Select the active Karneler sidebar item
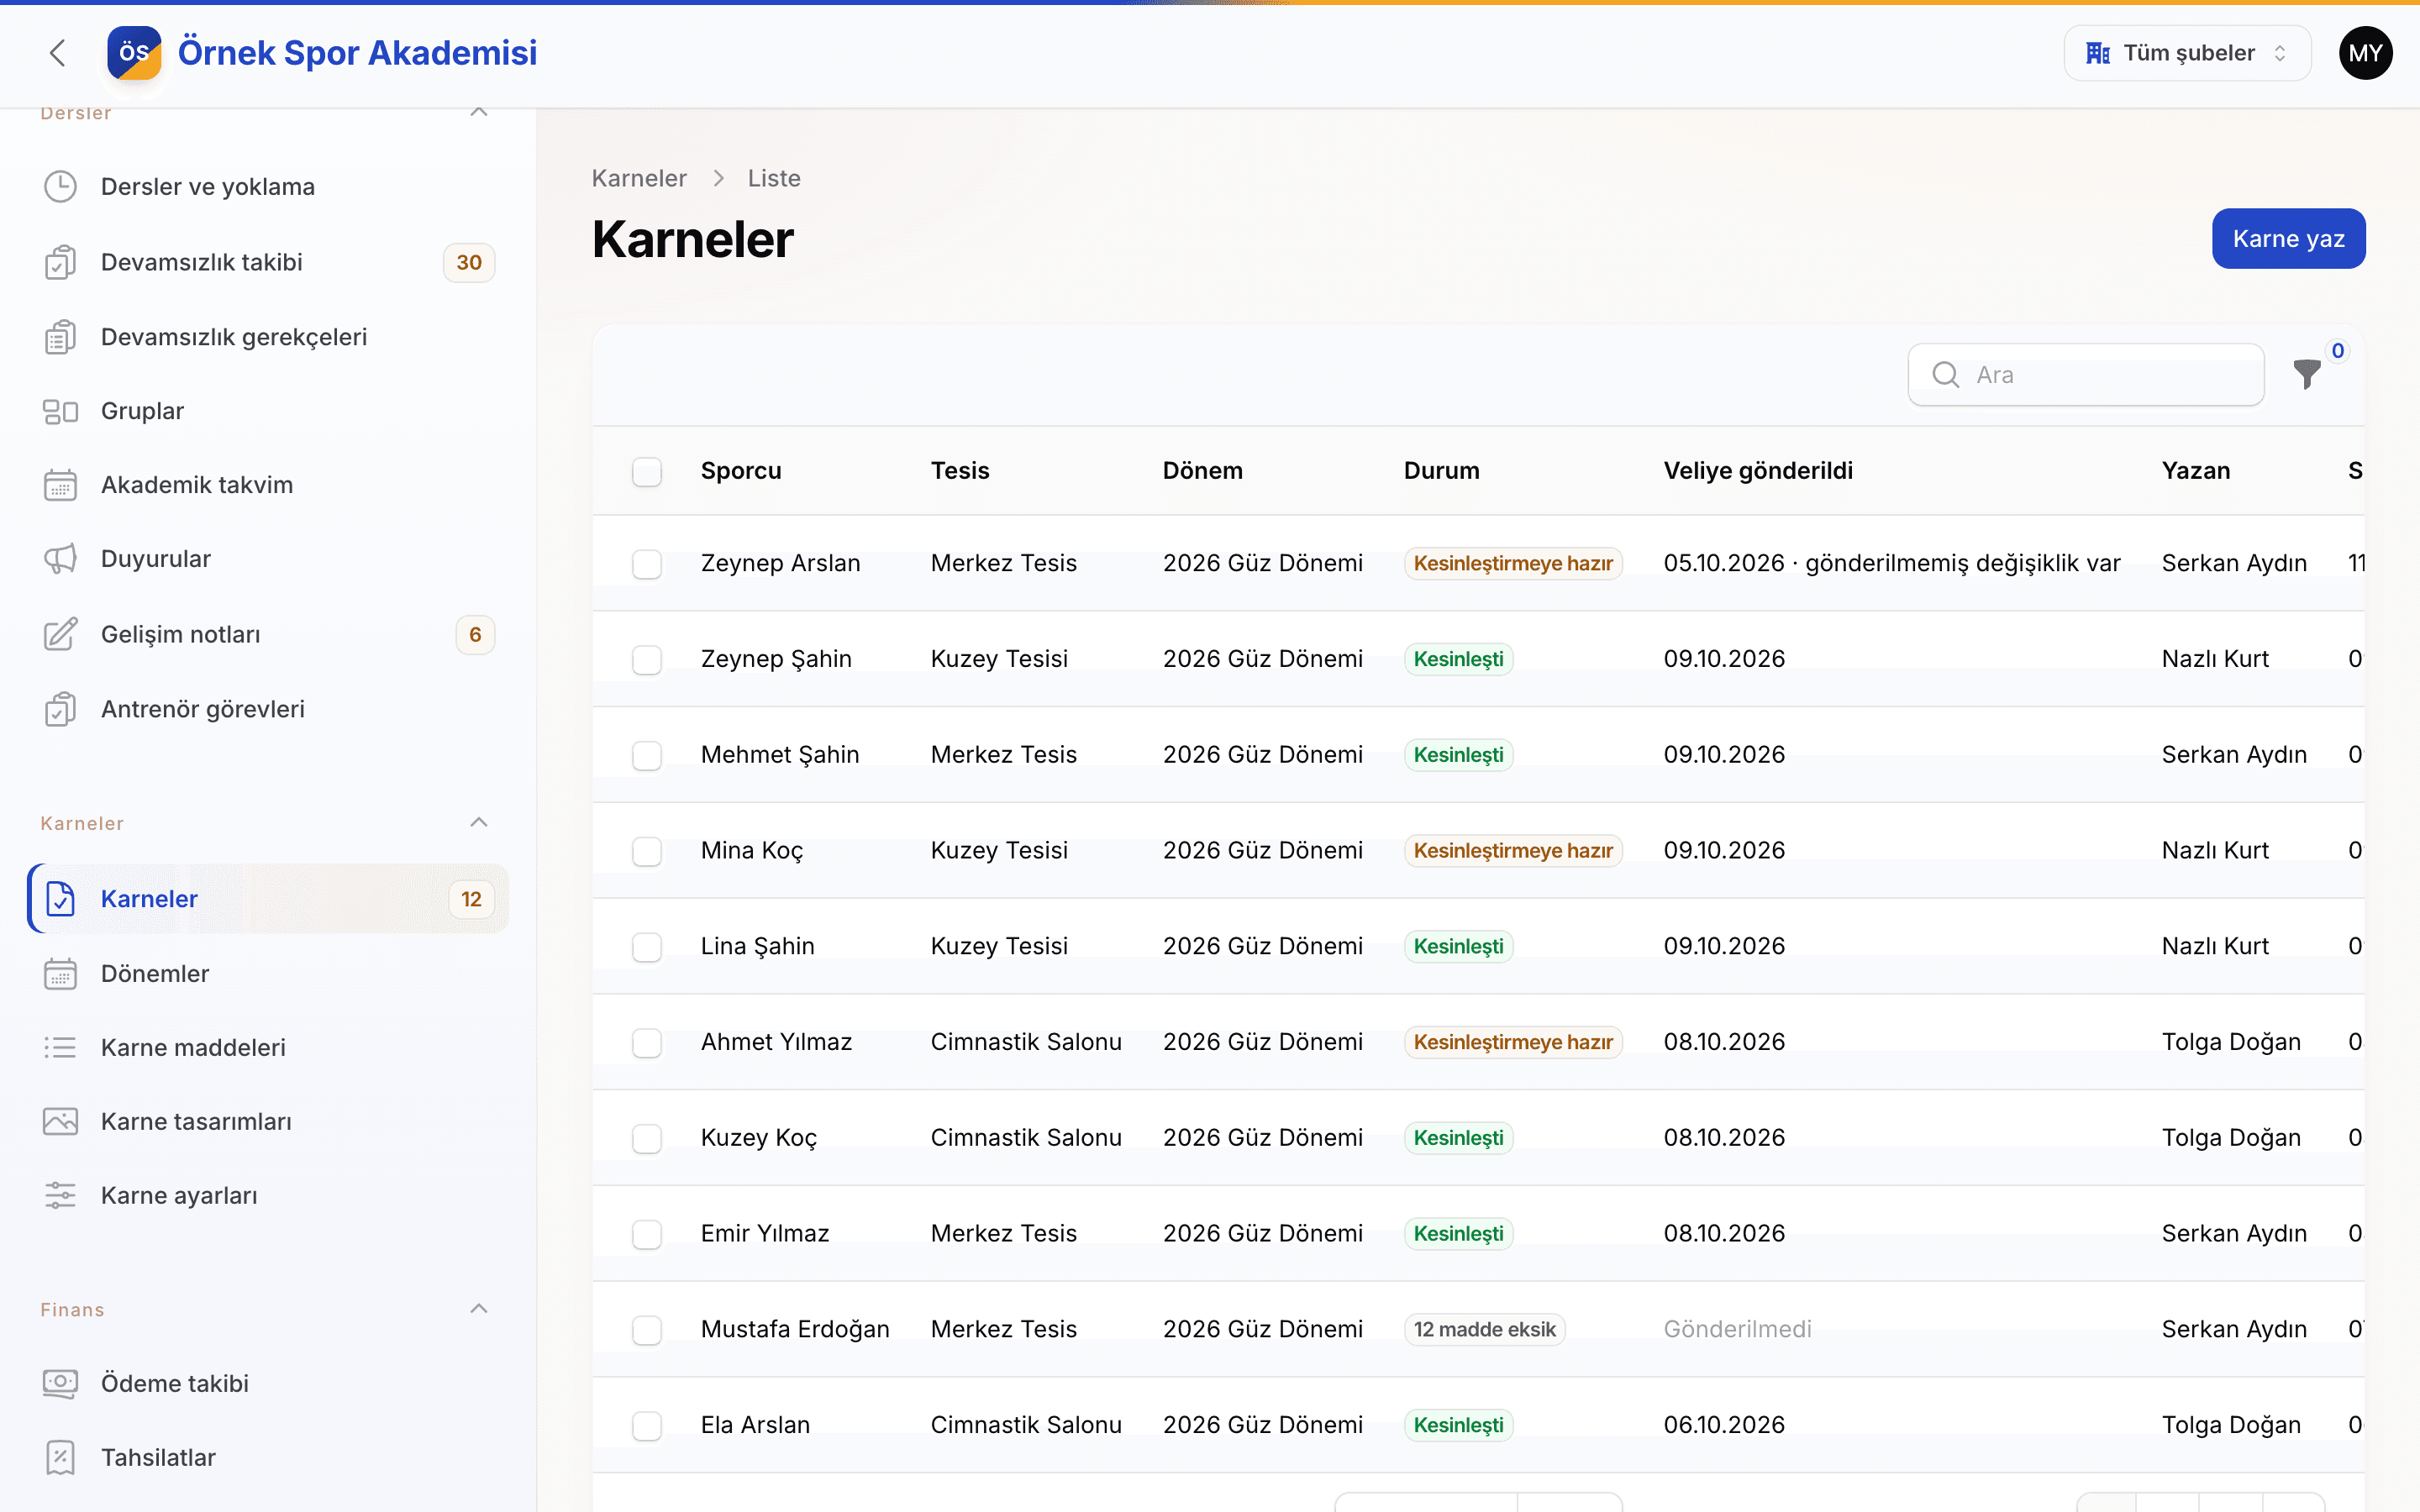 tap(268, 898)
